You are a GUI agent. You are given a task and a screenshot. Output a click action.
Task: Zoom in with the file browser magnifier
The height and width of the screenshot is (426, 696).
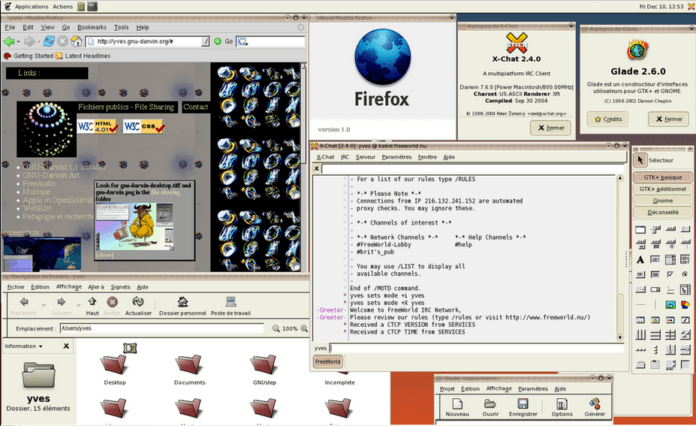tap(304, 328)
